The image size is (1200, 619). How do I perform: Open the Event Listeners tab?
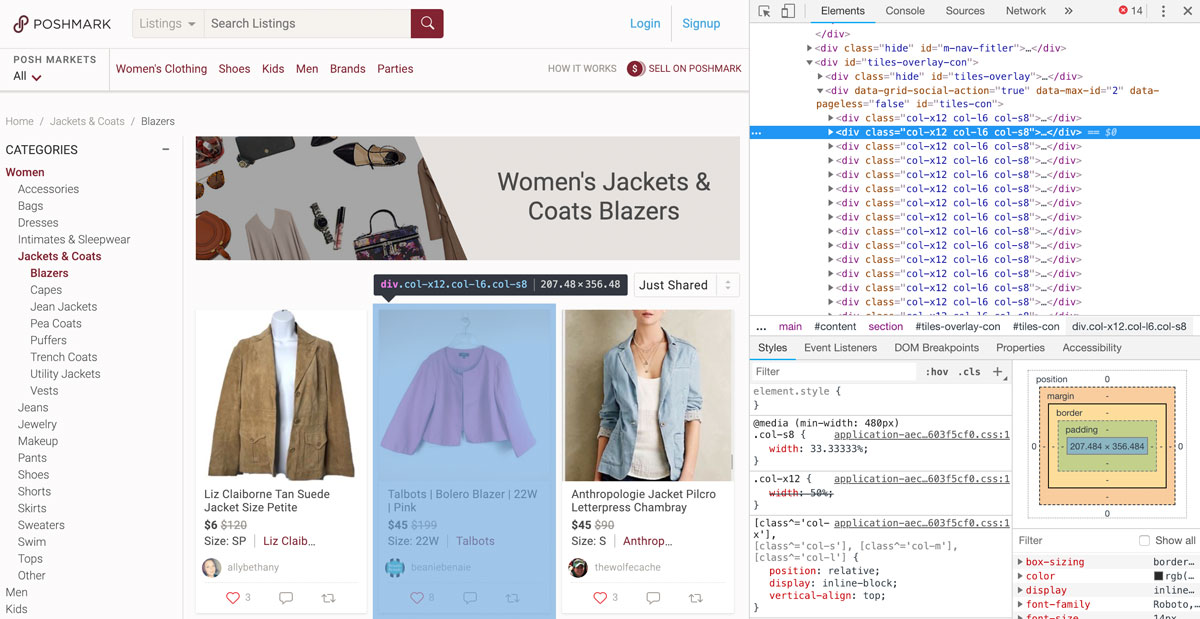click(x=840, y=348)
